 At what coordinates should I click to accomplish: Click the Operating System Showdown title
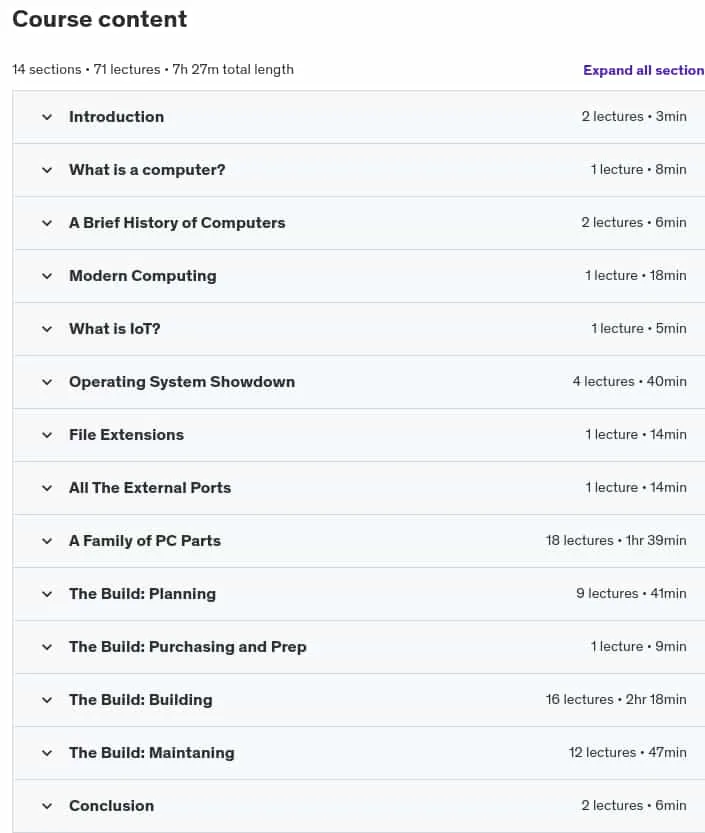(182, 381)
